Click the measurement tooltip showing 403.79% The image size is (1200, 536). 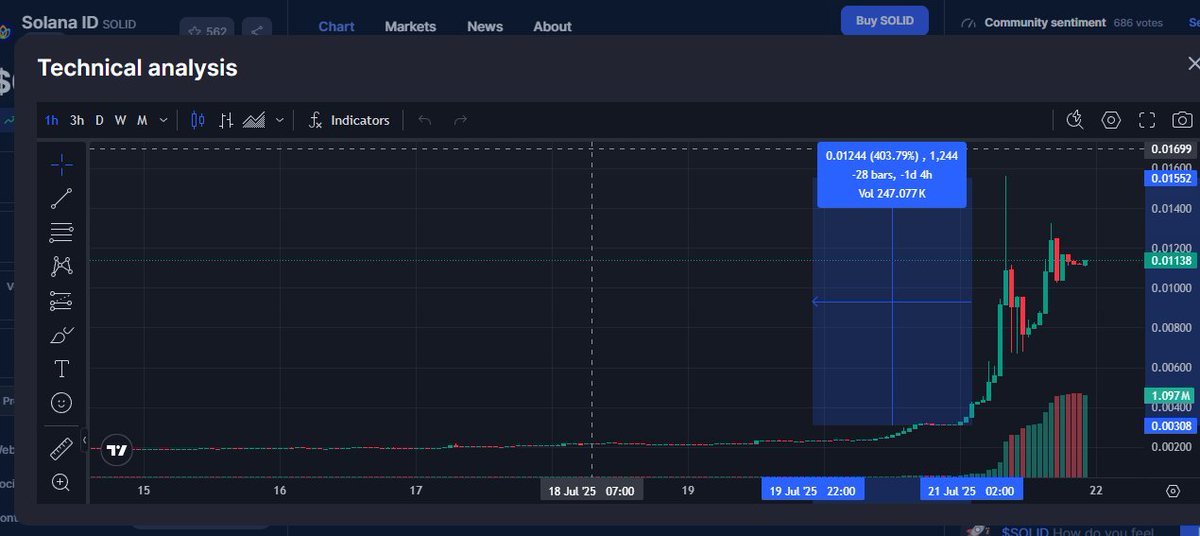(892, 175)
